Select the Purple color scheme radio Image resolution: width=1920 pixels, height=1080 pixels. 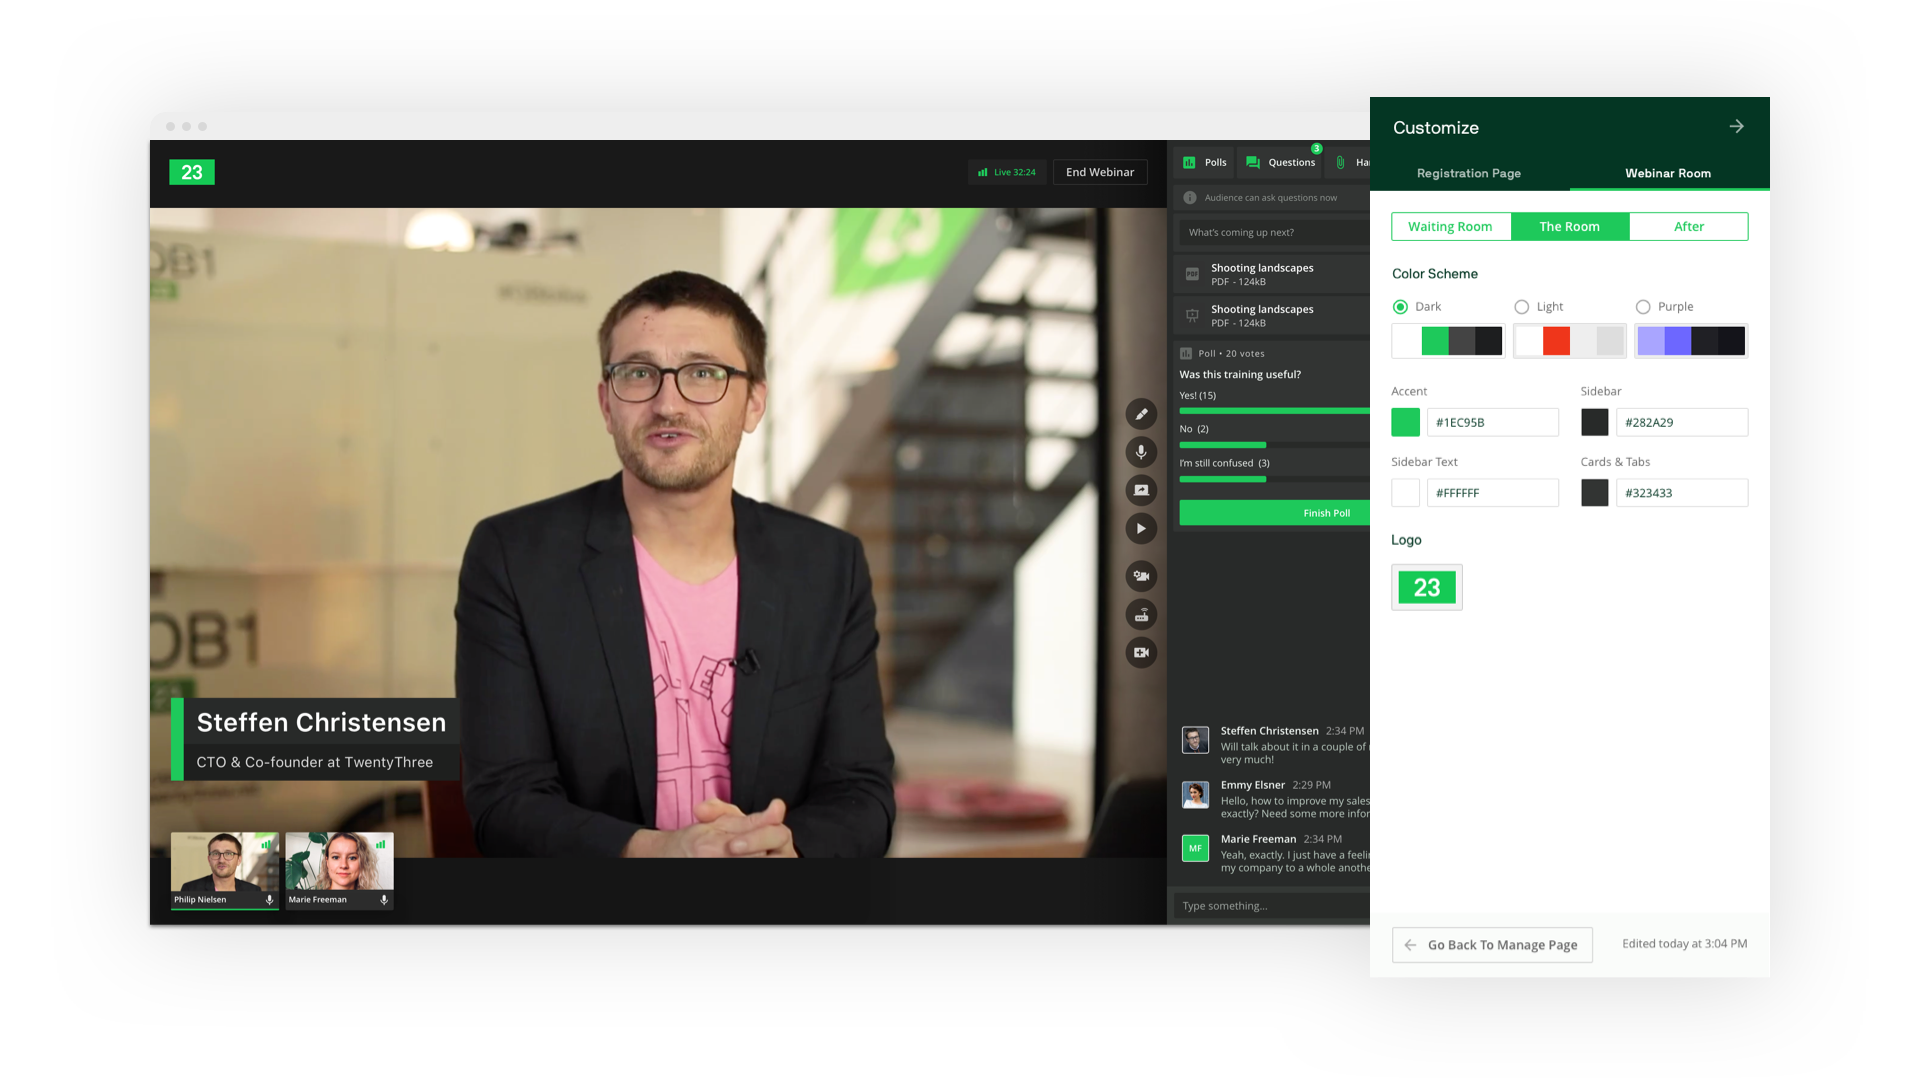(x=1643, y=307)
